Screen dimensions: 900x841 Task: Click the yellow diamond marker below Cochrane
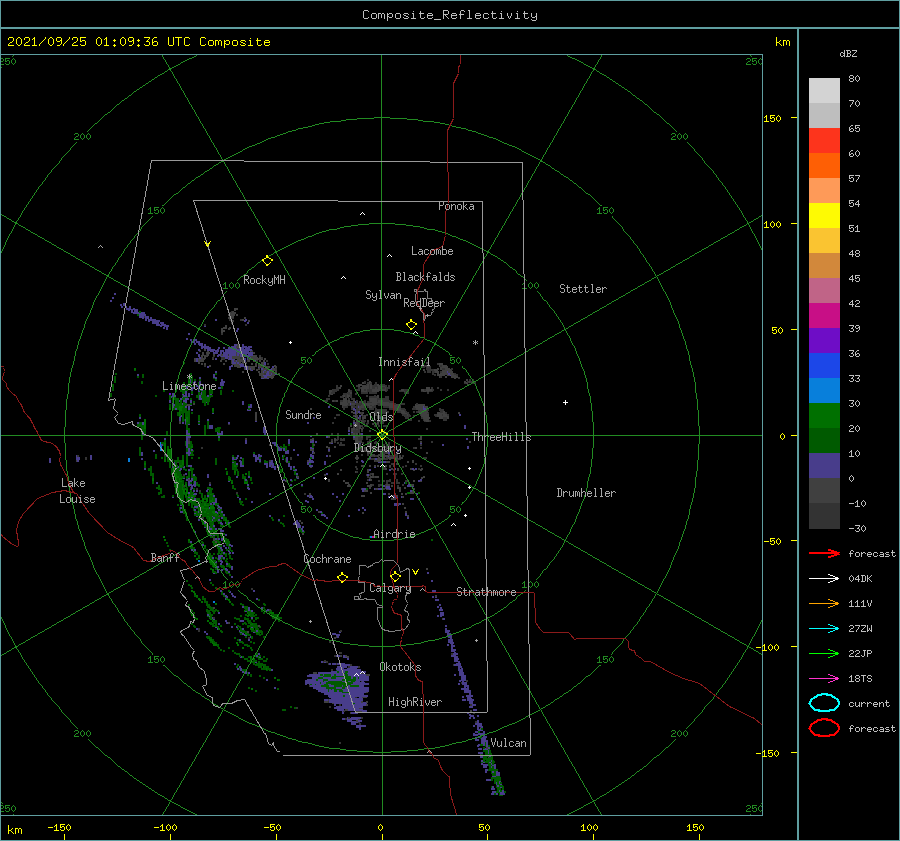tap(343, 577)
